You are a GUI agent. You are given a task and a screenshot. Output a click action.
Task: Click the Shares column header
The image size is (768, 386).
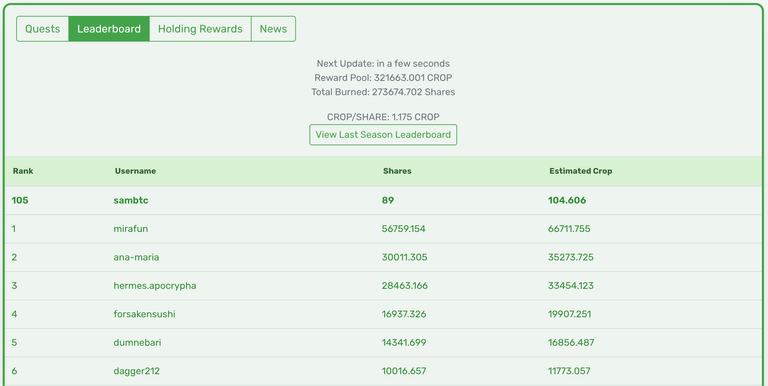tap(397, 171)
